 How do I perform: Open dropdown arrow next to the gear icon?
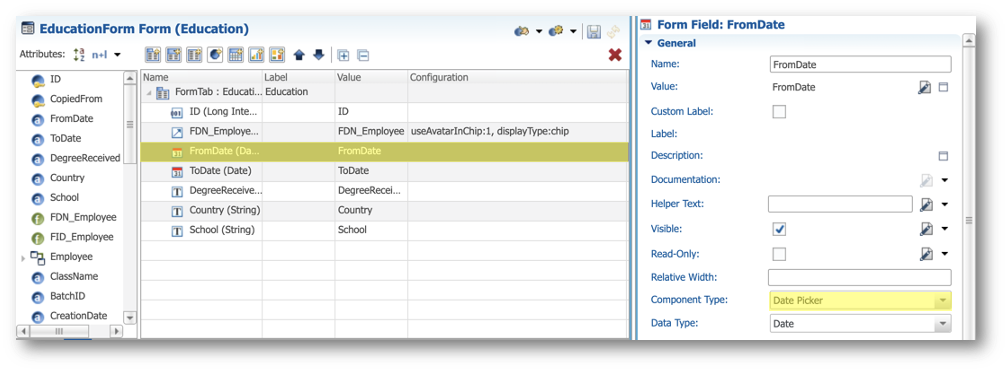(x=573, y=31)
